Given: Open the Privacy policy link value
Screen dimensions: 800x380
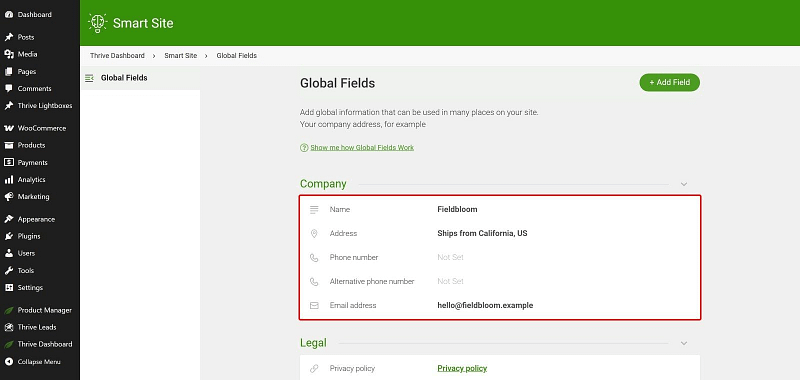Looking at the screenshot, I should 462,368.
